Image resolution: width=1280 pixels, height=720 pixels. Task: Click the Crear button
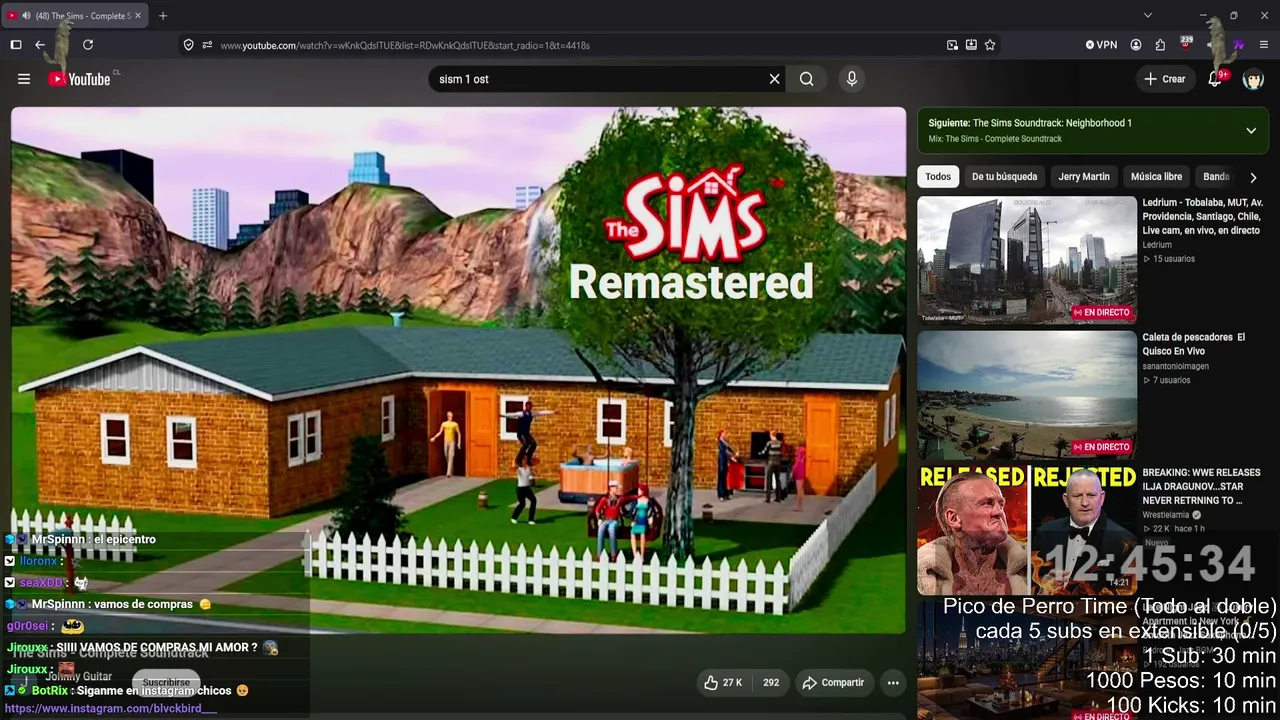[x=1165, y=79]
